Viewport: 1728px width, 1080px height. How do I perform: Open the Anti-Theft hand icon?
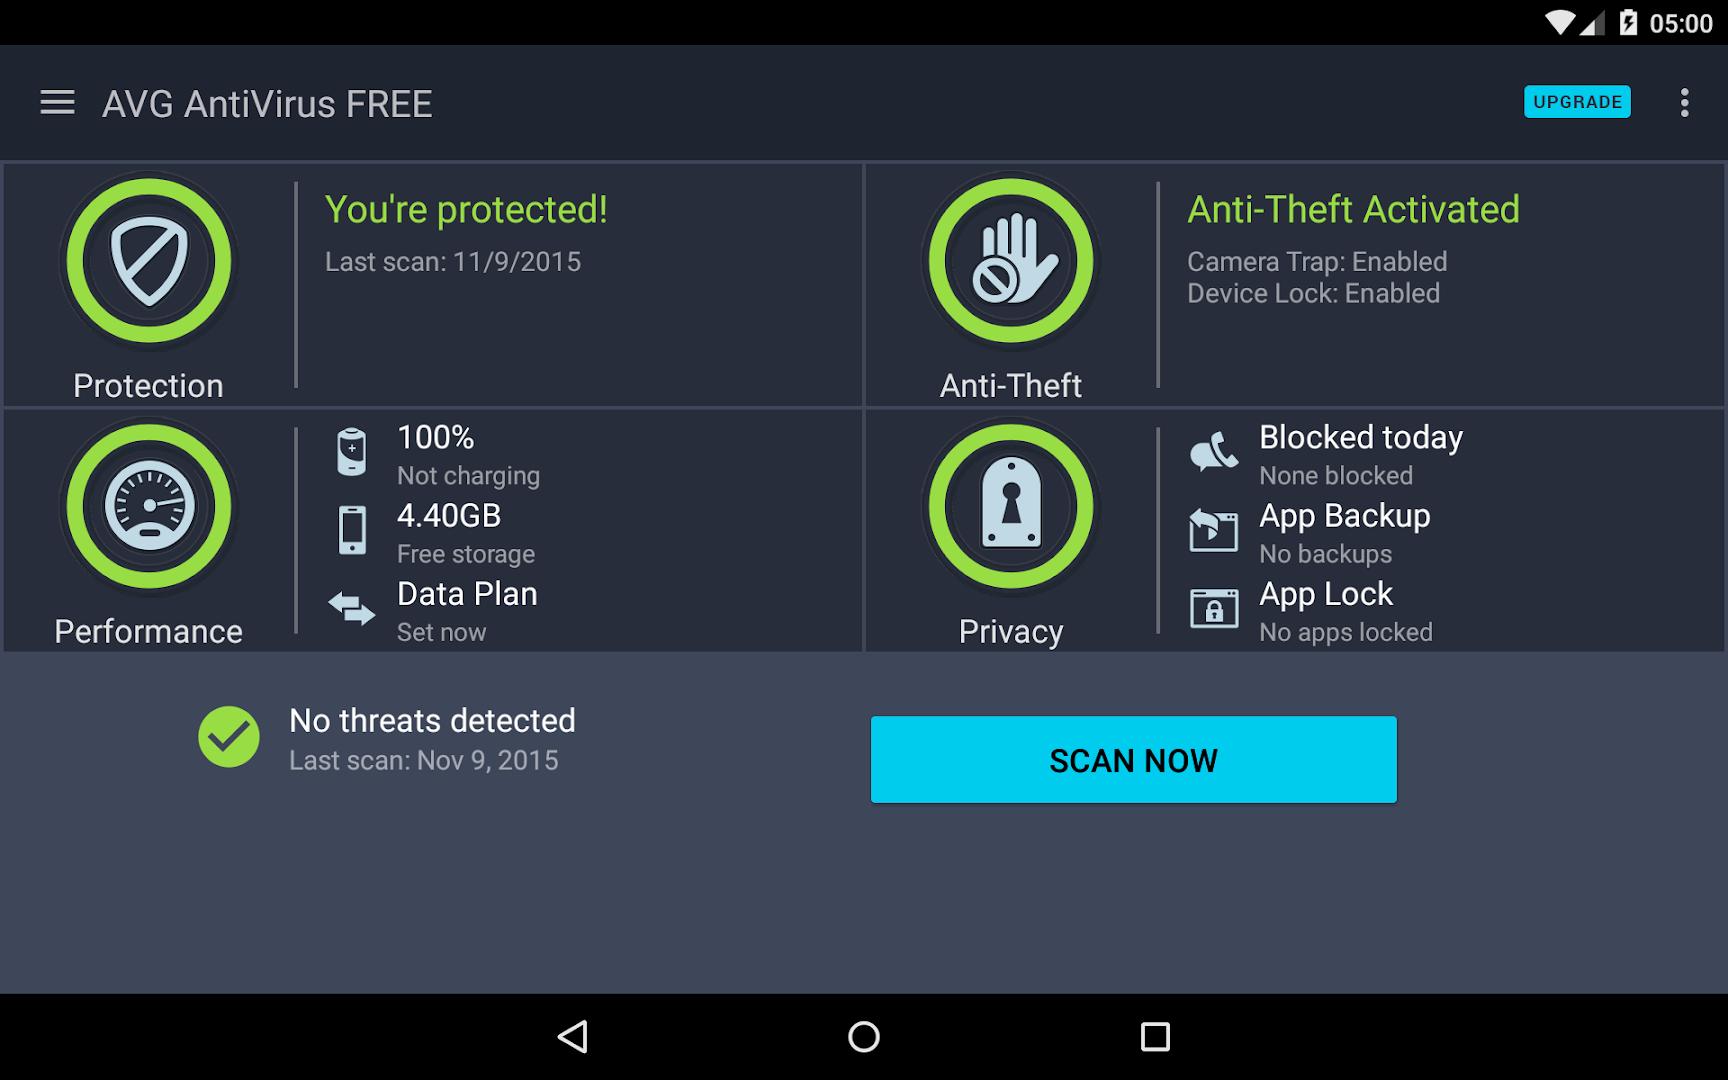tap(1011, 261)
